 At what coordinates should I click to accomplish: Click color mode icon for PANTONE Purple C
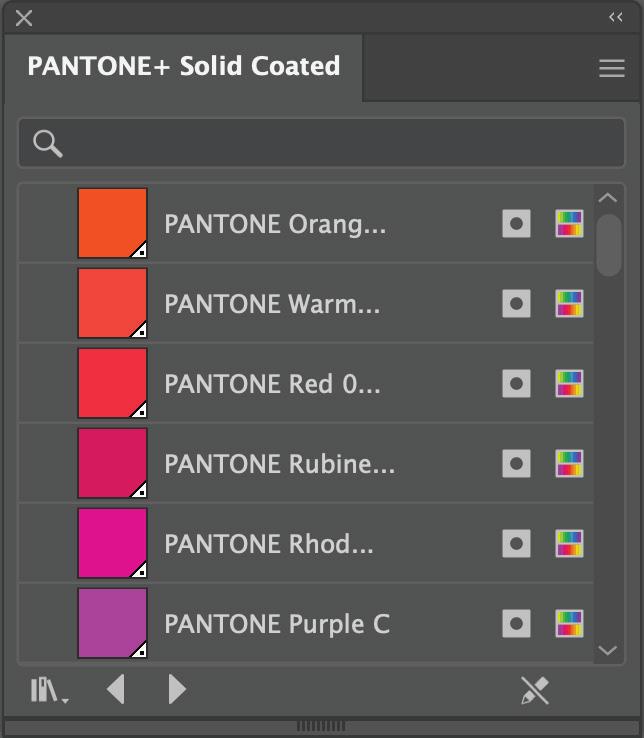point(569,623)
